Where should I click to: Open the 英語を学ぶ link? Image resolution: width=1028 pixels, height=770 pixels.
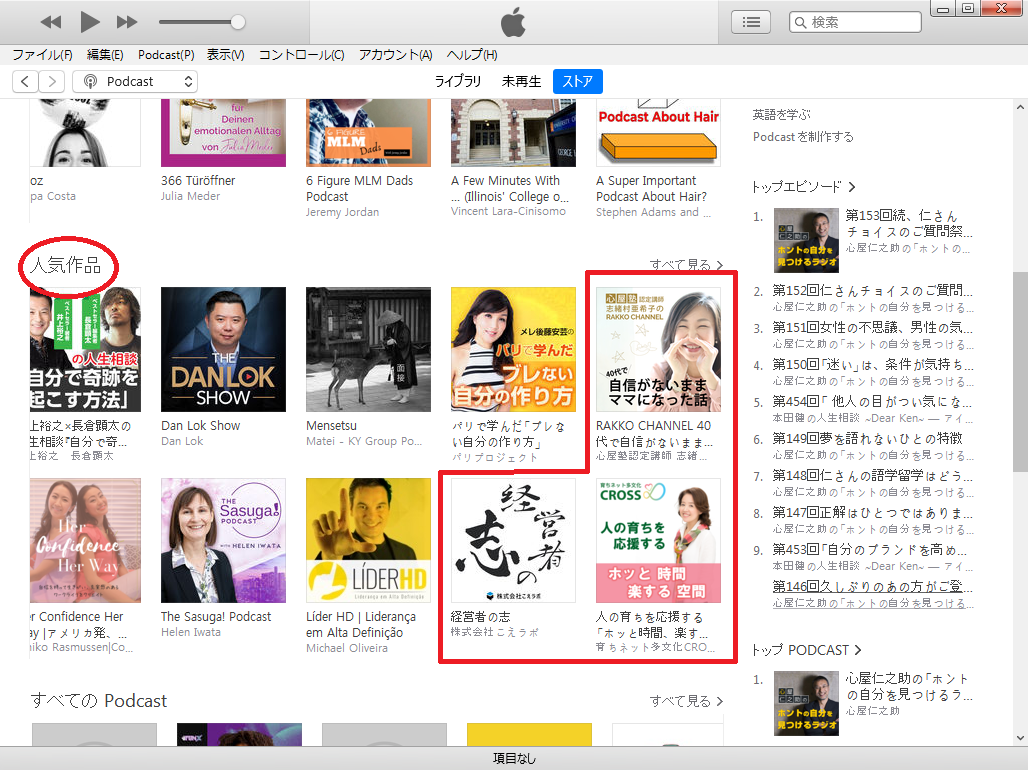[781, 115]
